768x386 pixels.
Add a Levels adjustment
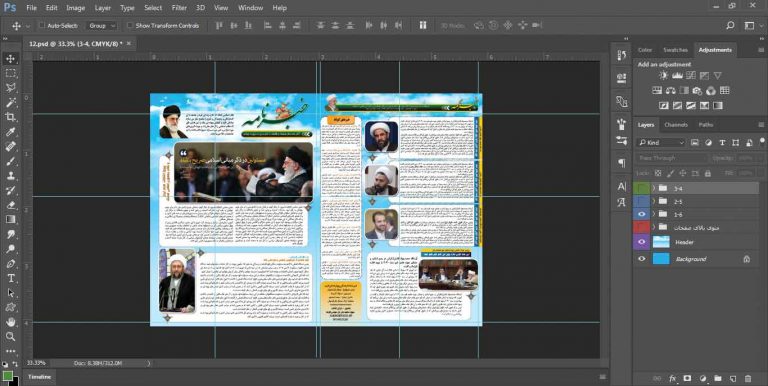click(677, 75)
